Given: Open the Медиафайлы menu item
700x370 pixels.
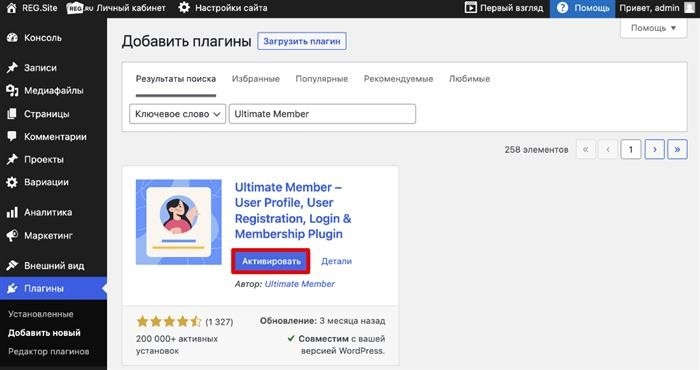Looking at the screenshot, I should pyautogui.click(x=54, y=91).
